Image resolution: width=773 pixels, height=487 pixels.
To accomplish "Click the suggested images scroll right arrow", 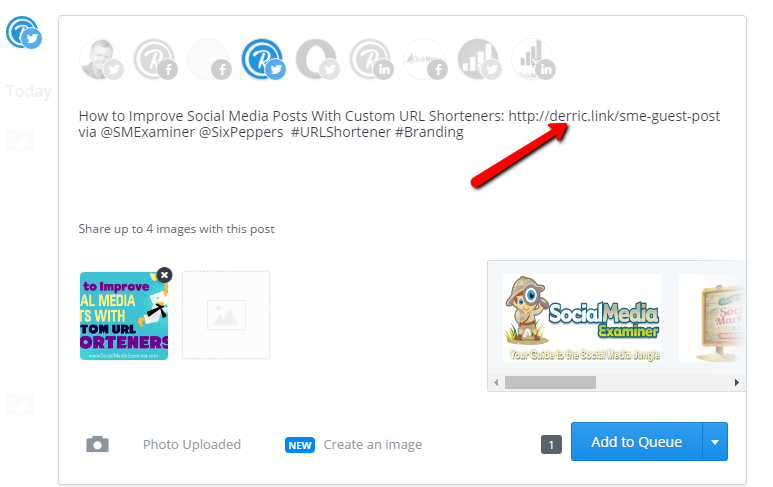I will click(x=737, y=383).
